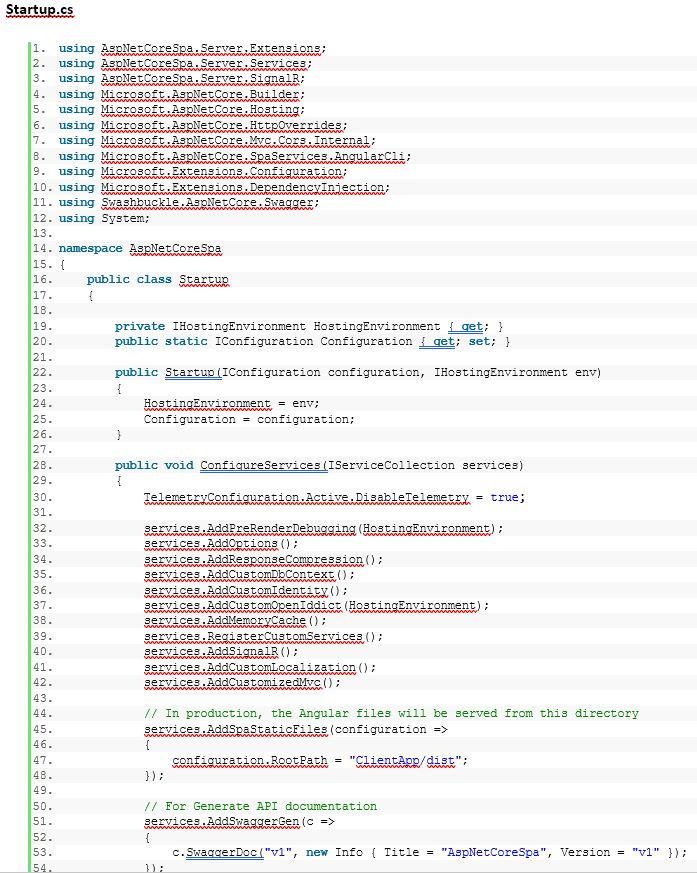The width and height of the screenshot is (697, 873).
Task: Click 'services.AddPreRenderDebugging' on line 32
Action: (x=249, y=528)
